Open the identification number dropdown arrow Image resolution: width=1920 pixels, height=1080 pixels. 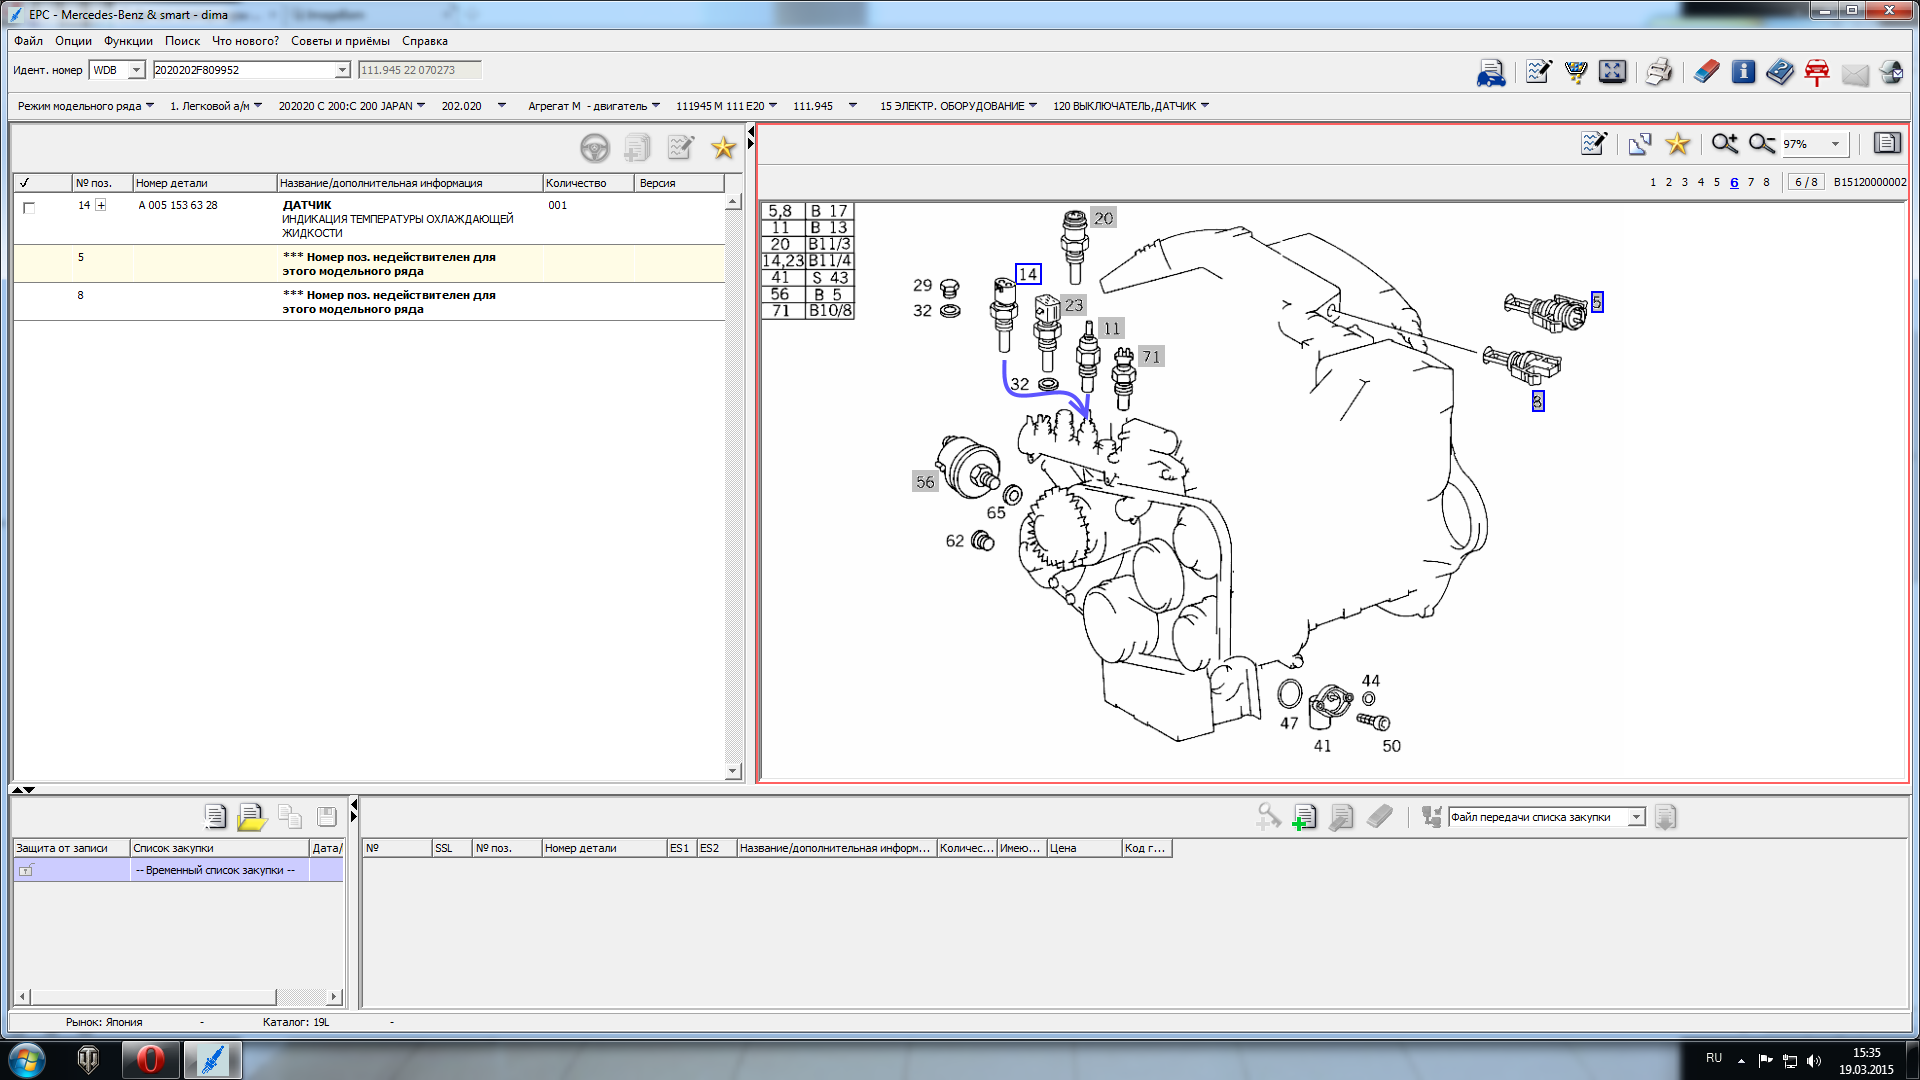[342, 70]
